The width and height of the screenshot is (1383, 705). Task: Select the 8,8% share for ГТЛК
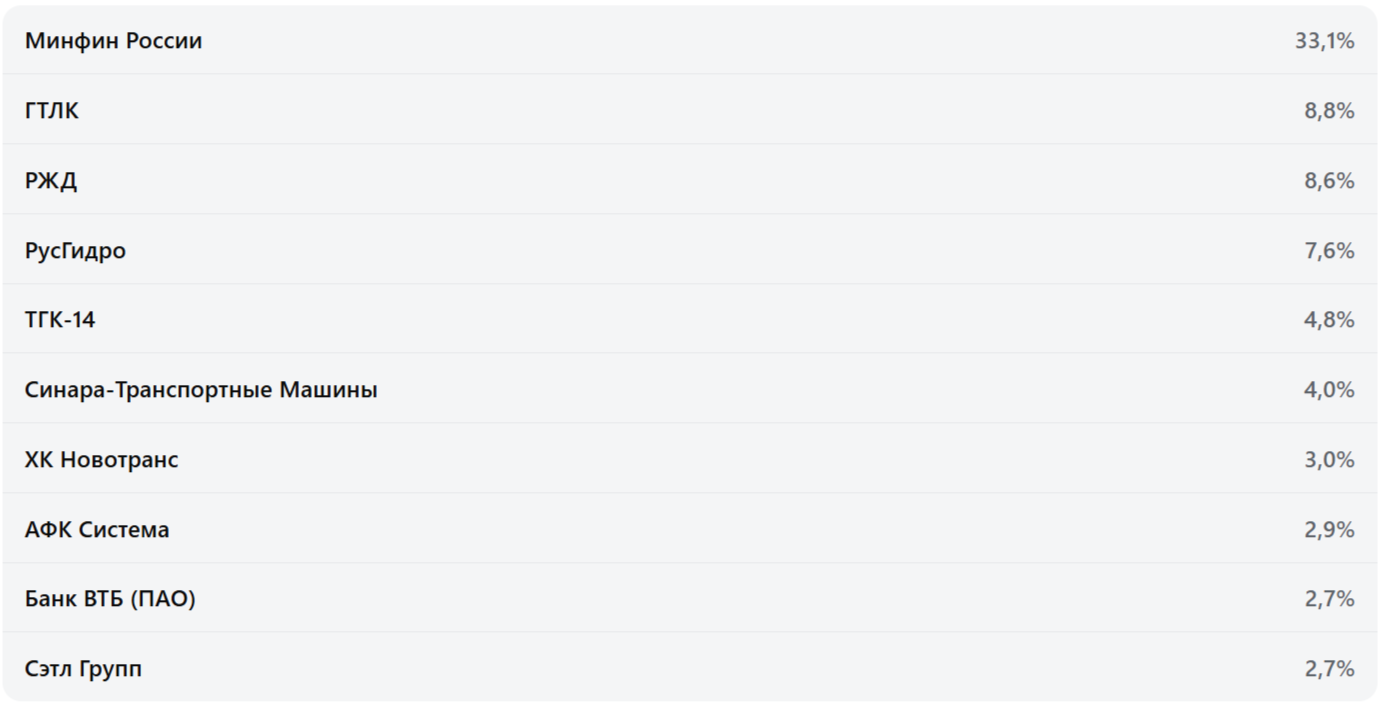[1329, 111]
